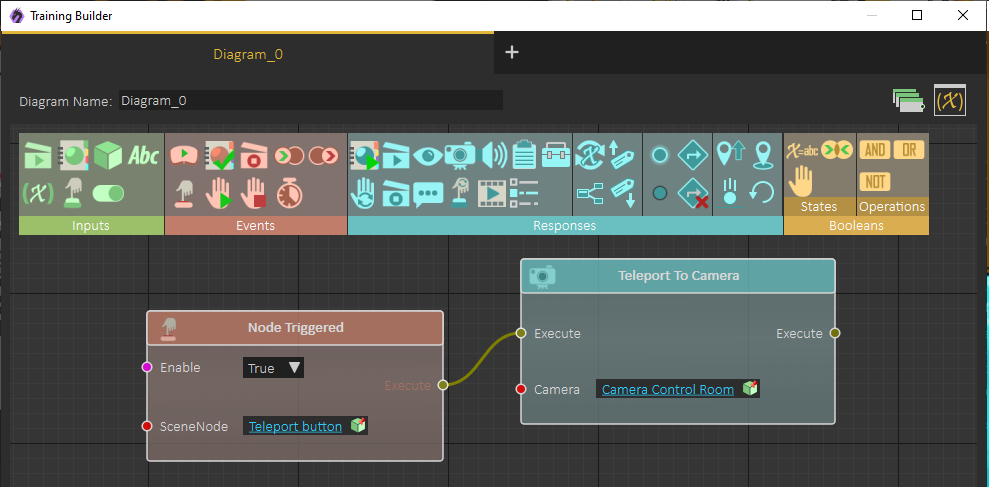Image resolution: width=989 pixels, height=487 pixels.
Task: Switch to the Diagram_0 tab
Action: pos(248,54)
